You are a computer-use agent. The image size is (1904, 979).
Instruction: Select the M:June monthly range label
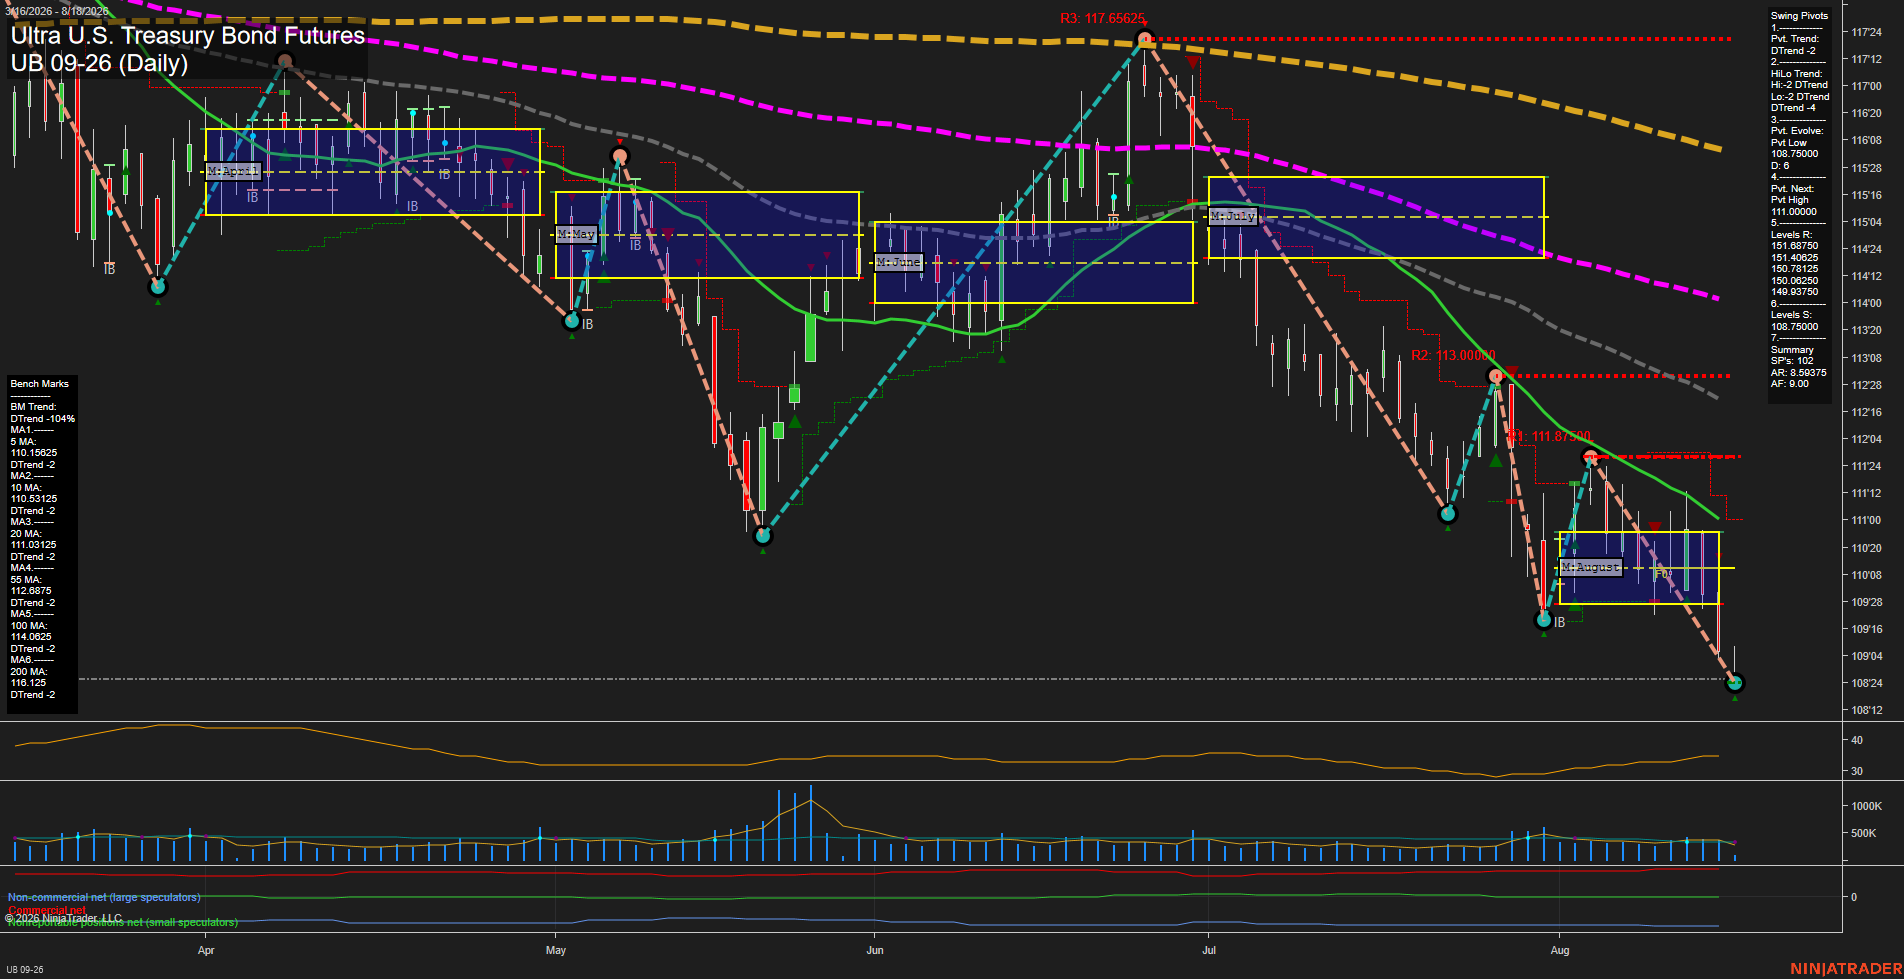[x=898, y=262]
